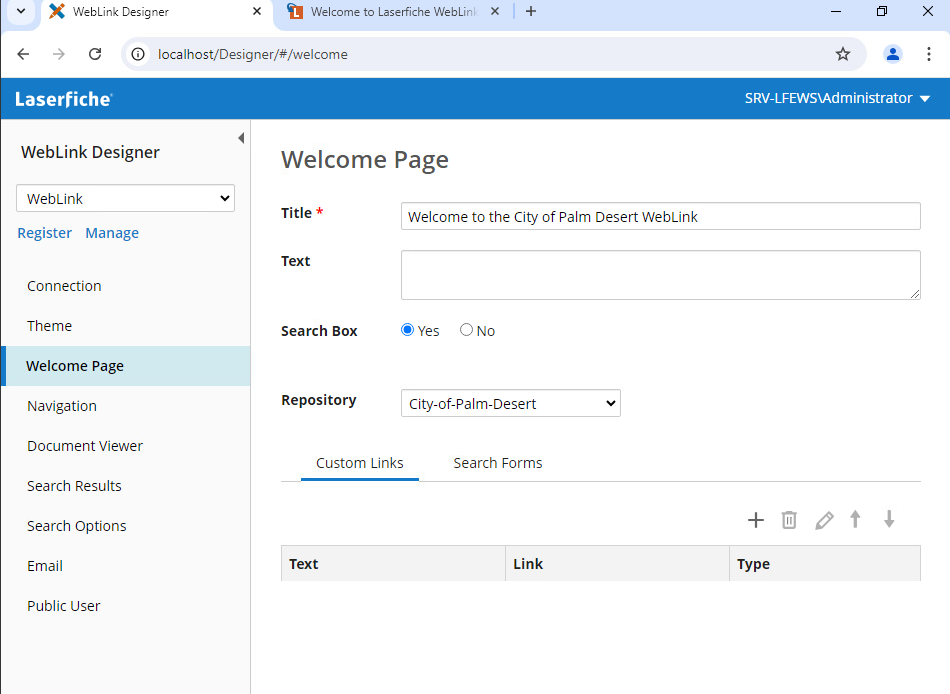This screenshot has height=694, width=950.
Task: Bookmark this page with the star icon
Action: pyautogui.click(x=843, y=54)
